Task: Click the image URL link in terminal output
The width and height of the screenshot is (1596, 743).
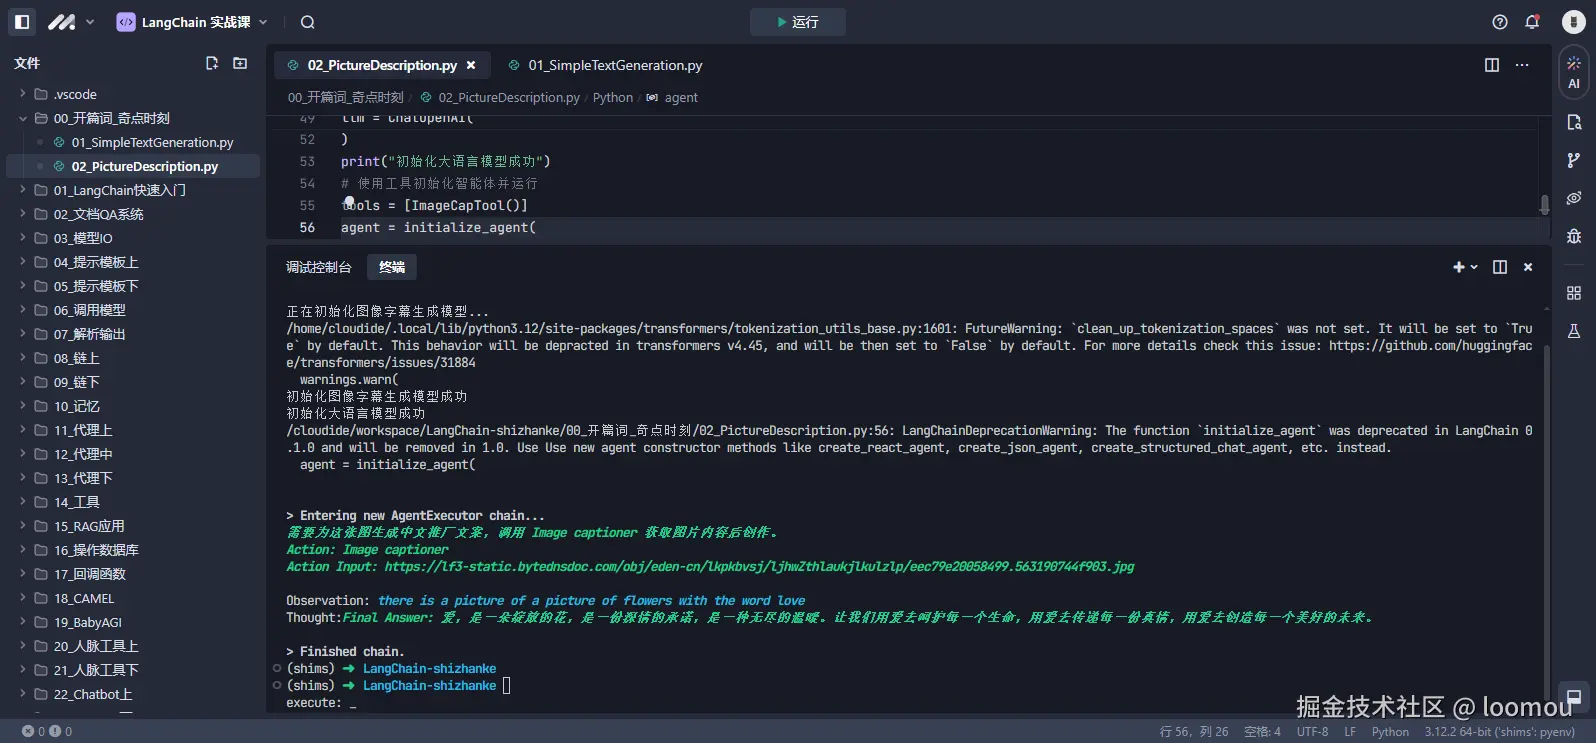Action: [759, 566]
